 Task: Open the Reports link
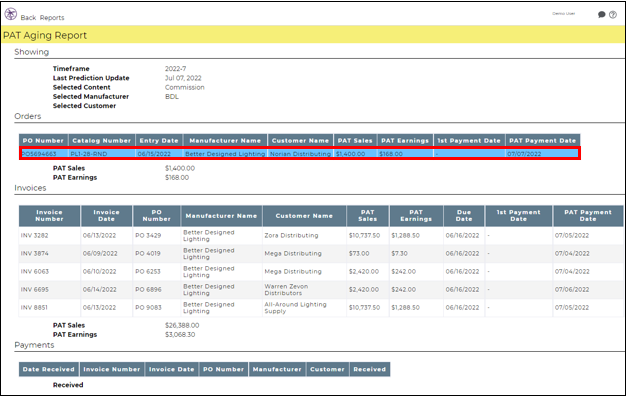(x=52, y=18)
